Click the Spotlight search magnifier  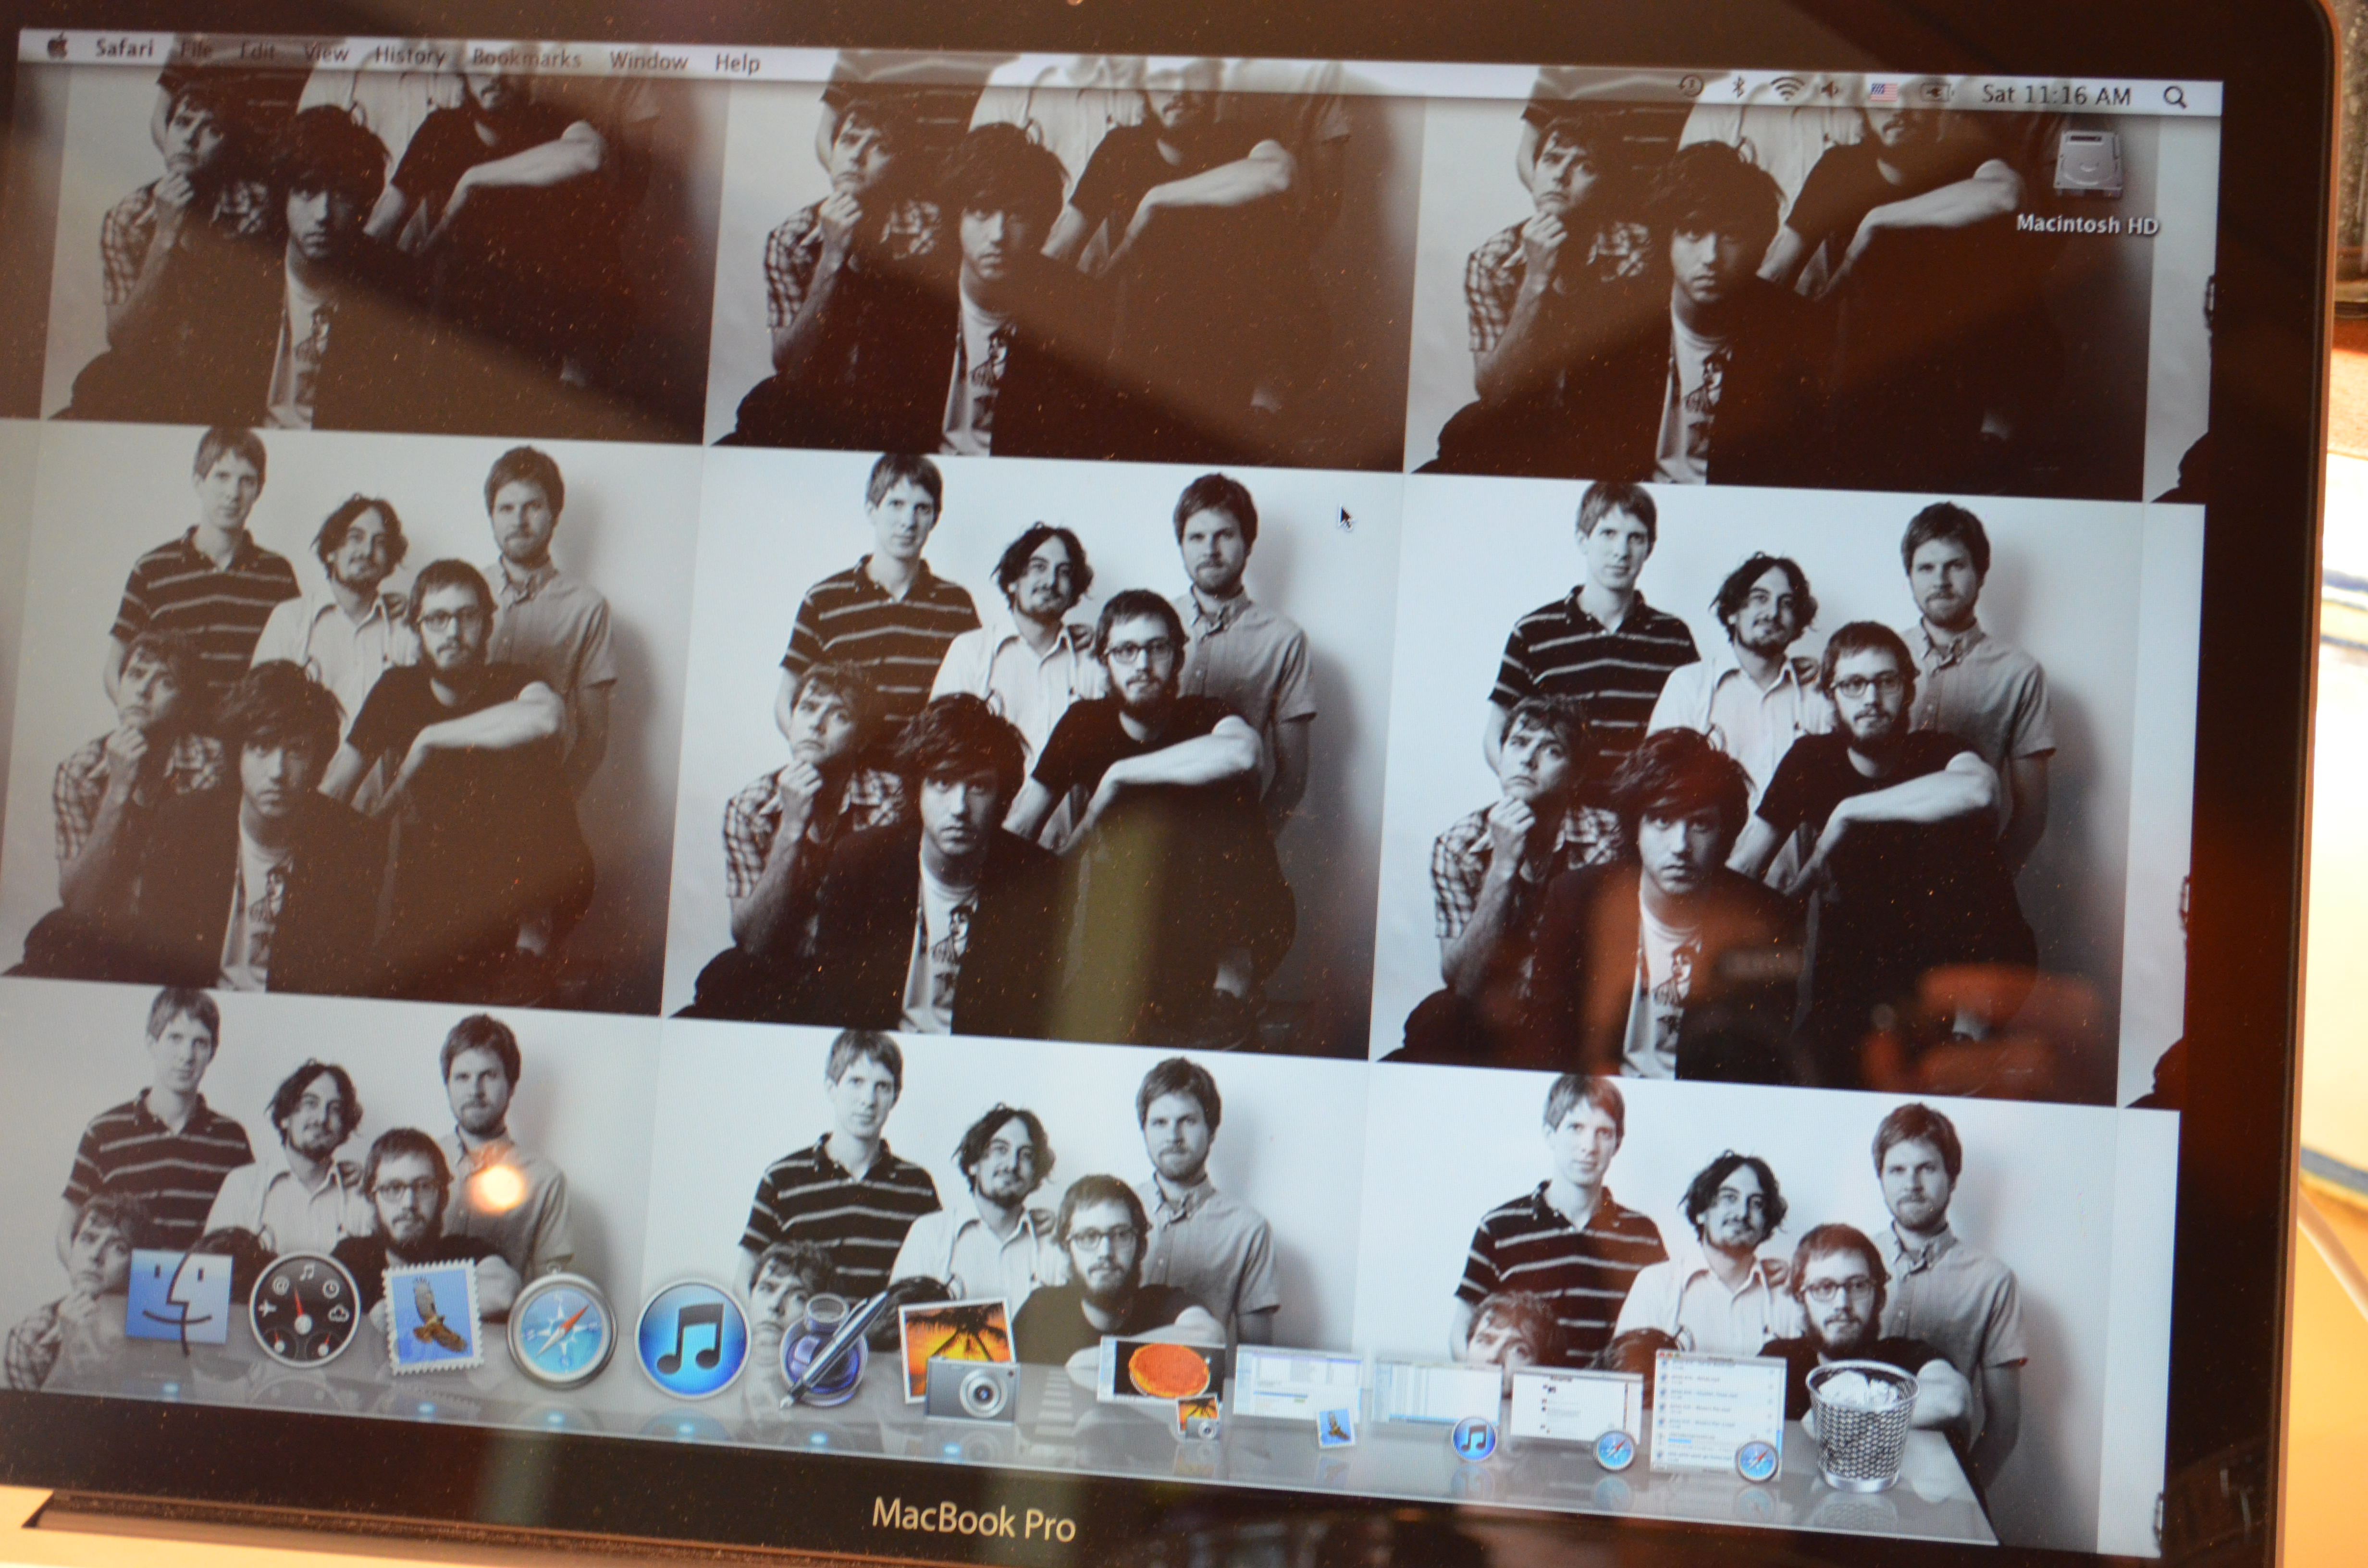point(2174,98)
